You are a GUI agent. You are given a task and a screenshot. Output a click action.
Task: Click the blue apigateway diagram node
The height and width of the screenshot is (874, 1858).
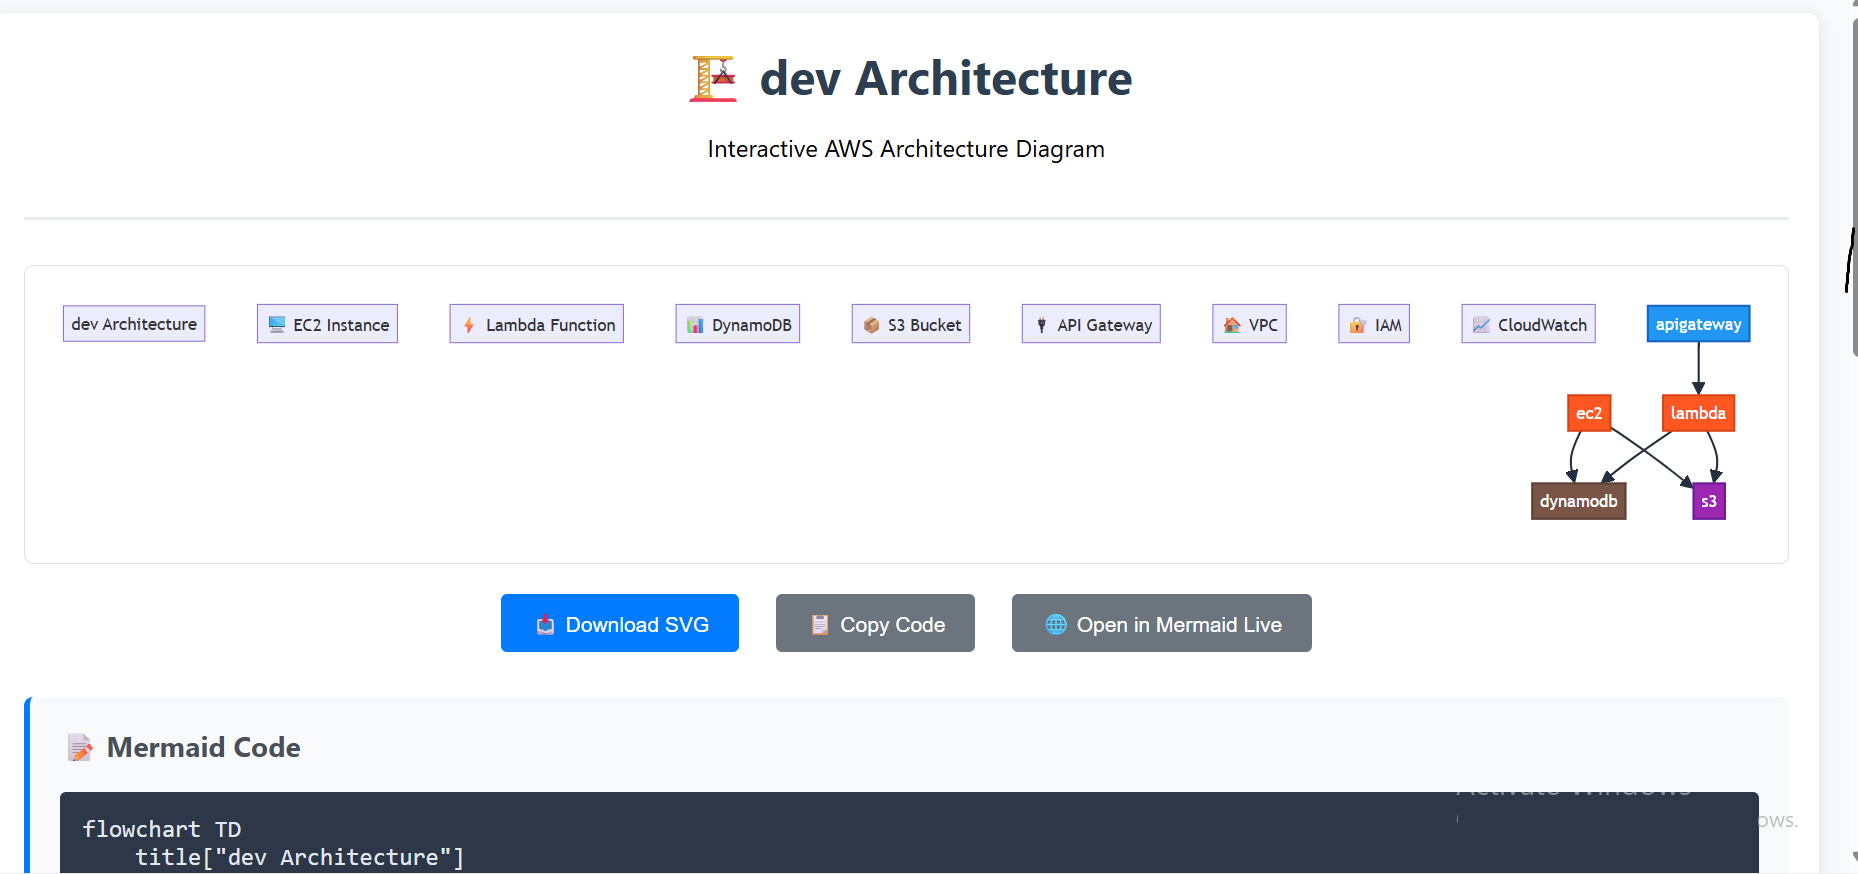click(x=1698, y=324)
